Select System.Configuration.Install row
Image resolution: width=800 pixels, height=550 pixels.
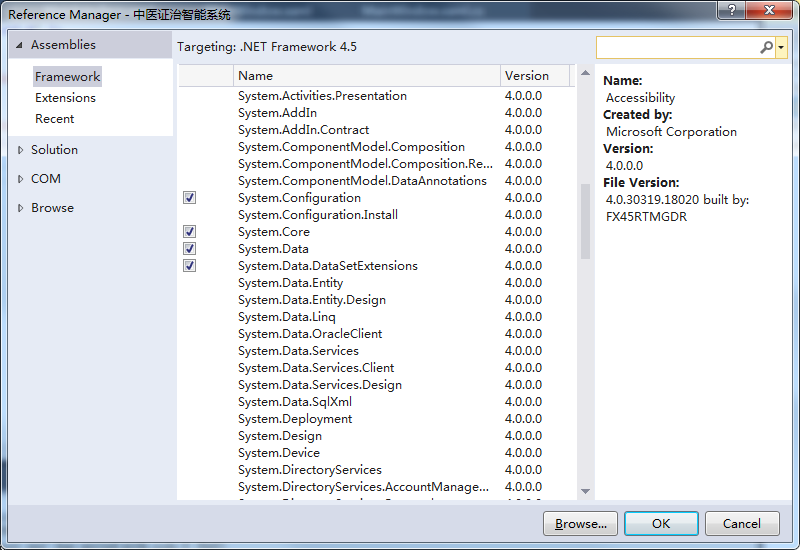click(x=377, y=215)
